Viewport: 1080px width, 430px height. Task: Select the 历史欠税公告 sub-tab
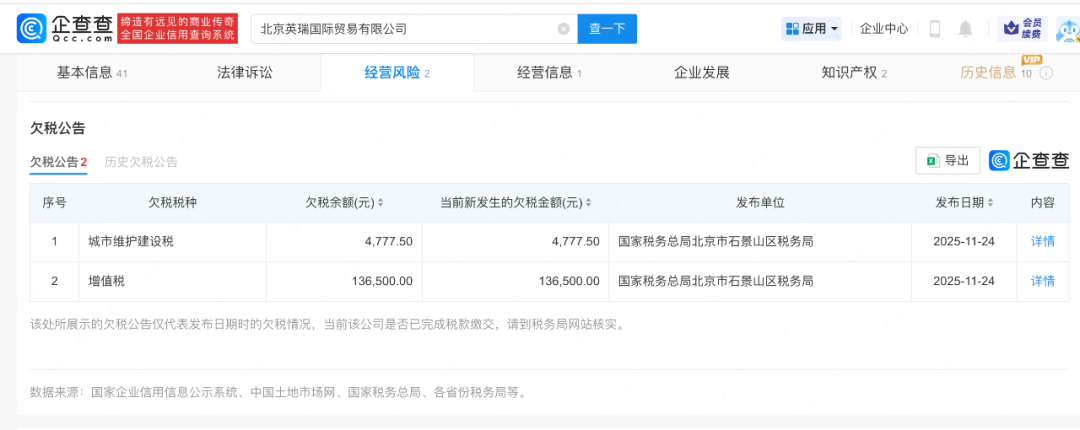(x=141, y=162)
